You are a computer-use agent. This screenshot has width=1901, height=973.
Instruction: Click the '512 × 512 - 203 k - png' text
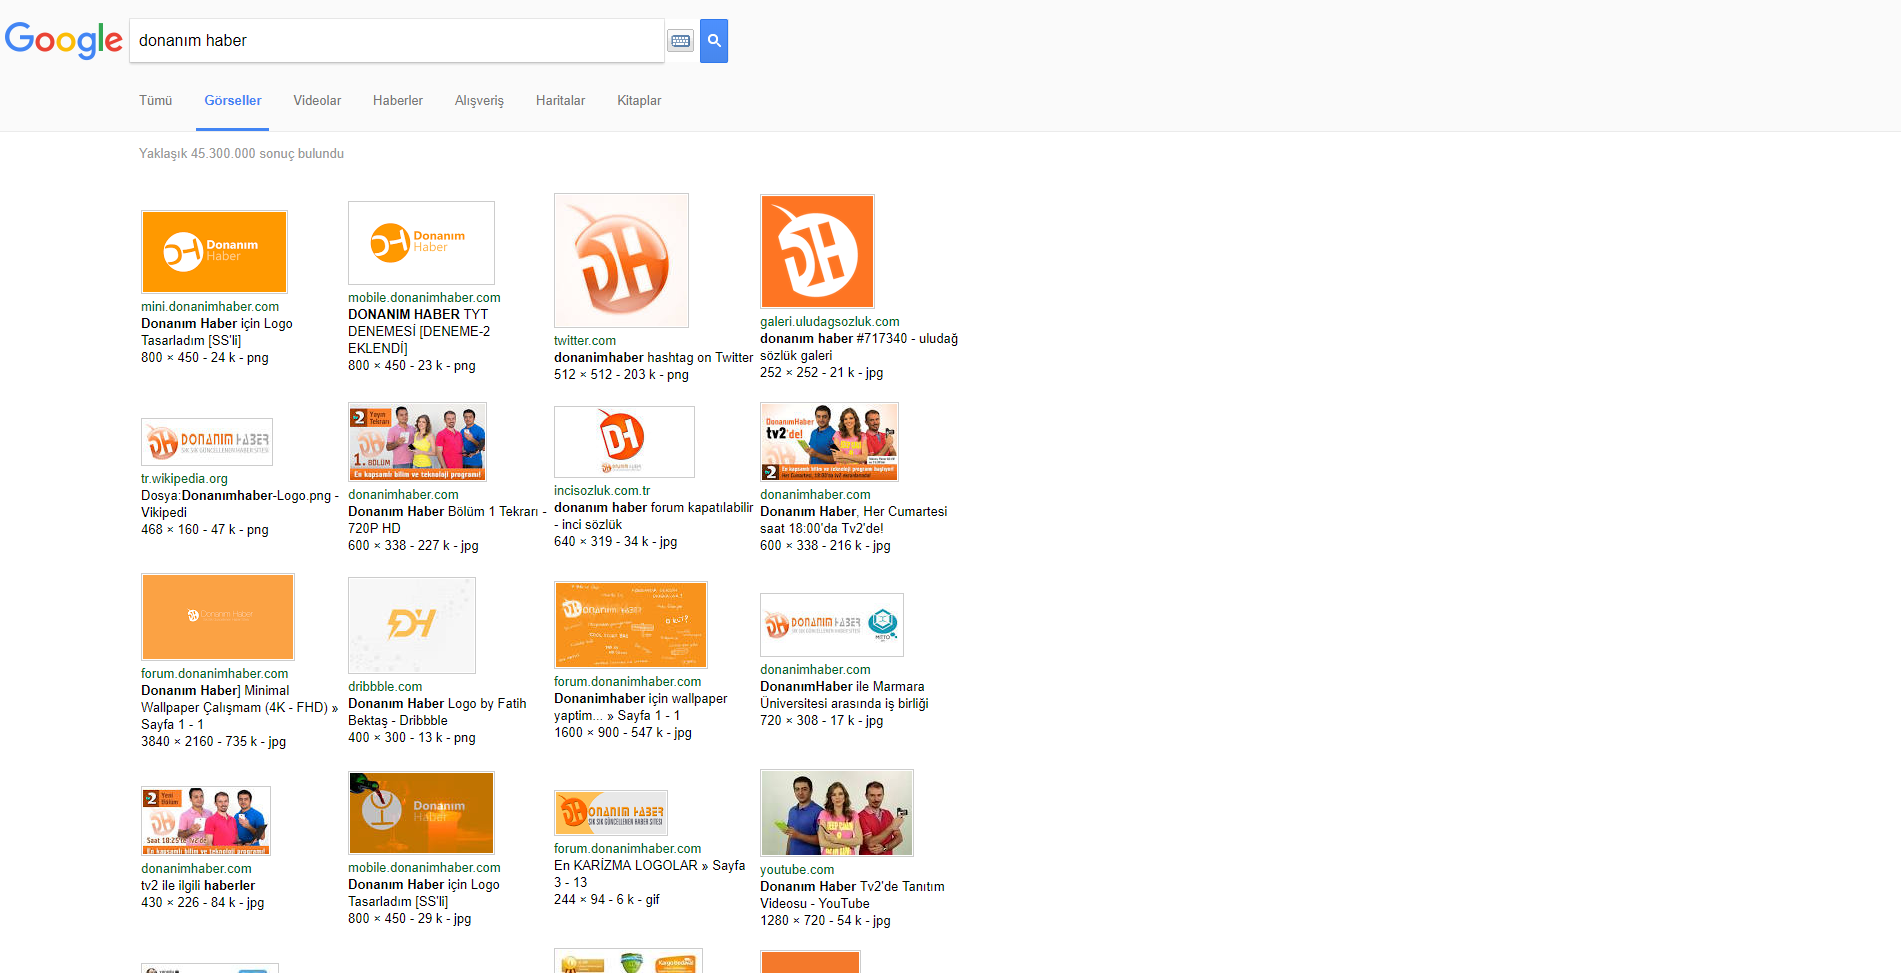coord(621,375)
